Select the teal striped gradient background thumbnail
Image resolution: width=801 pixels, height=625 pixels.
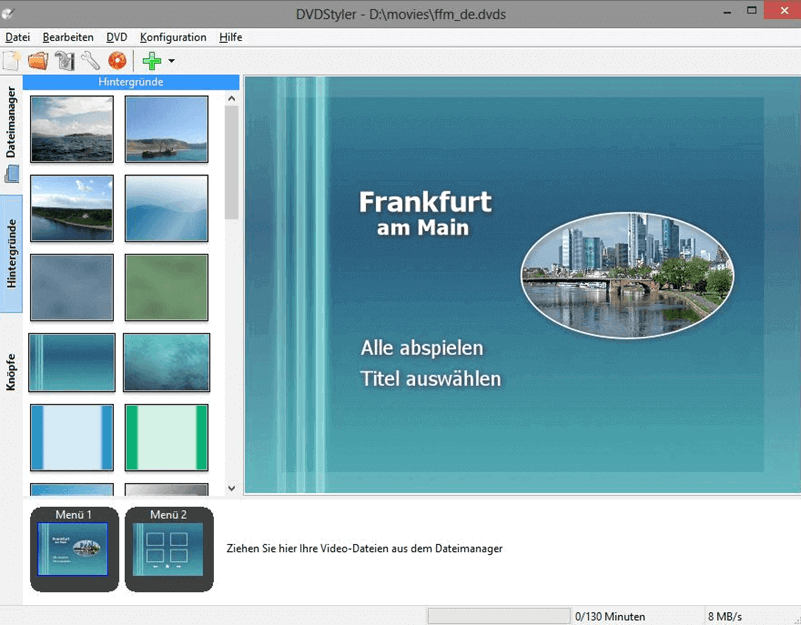[72, 362]
